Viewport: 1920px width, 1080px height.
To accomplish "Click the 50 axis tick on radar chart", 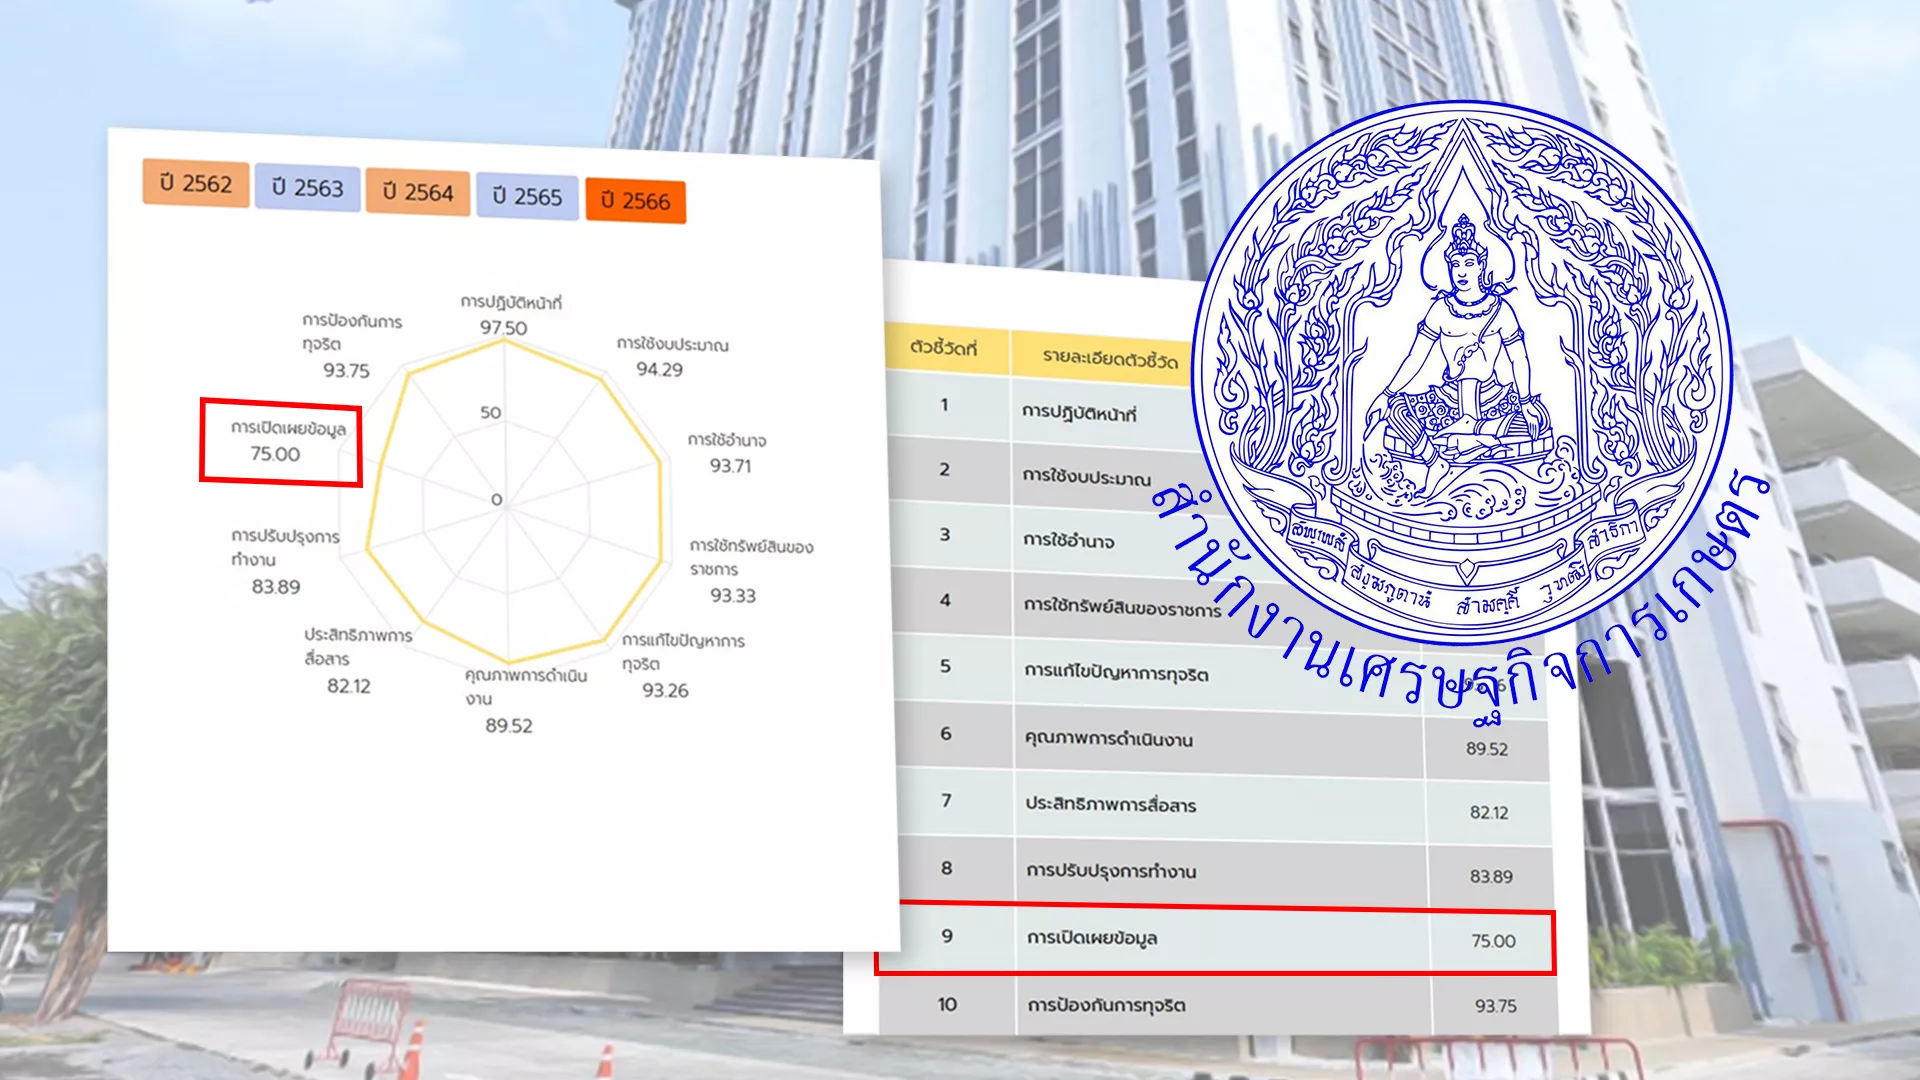I will (490, 412).
